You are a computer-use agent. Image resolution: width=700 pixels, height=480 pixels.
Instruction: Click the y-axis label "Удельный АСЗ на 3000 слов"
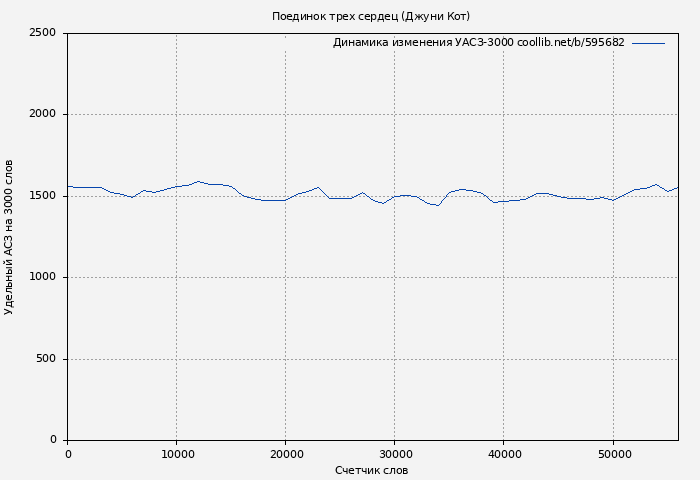(9, 237)
